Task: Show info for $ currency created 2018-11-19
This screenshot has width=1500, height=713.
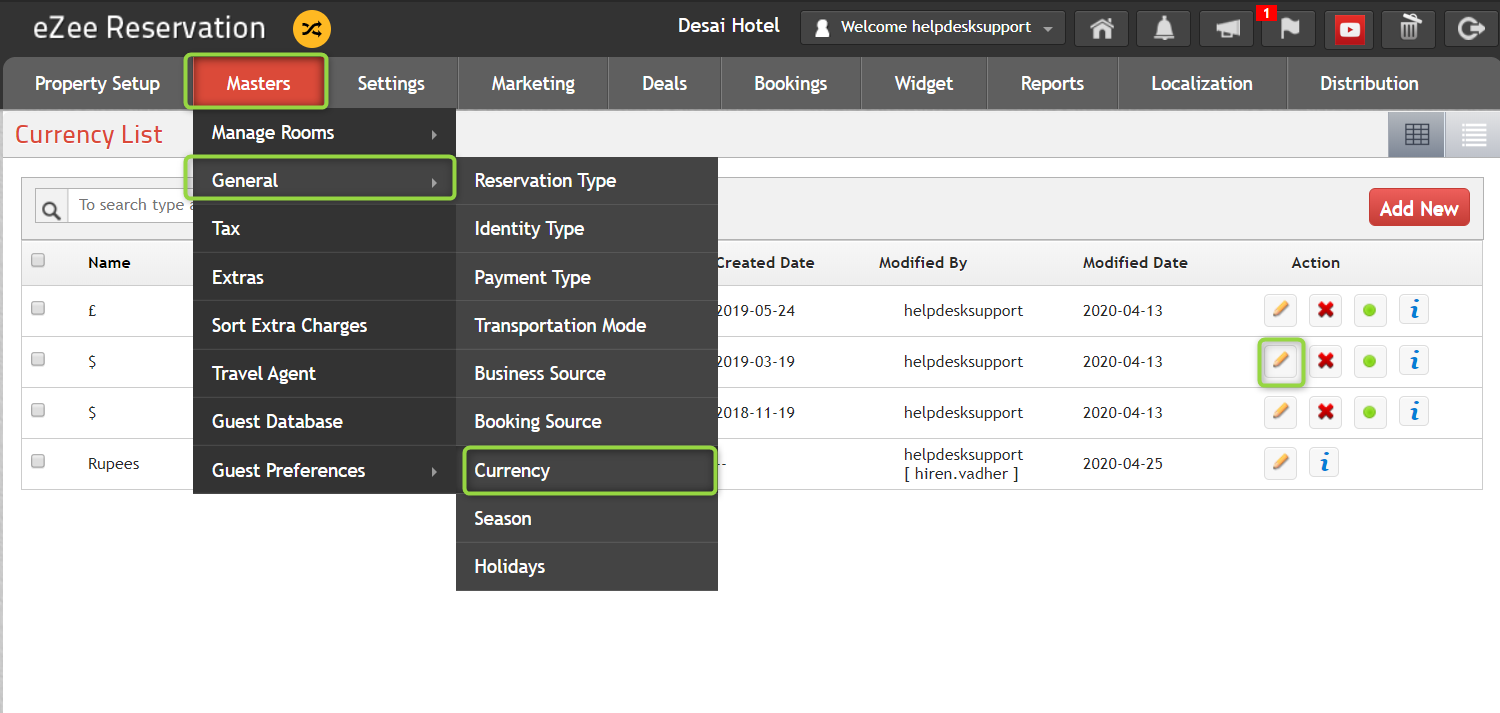Action: click(1414, 411)
